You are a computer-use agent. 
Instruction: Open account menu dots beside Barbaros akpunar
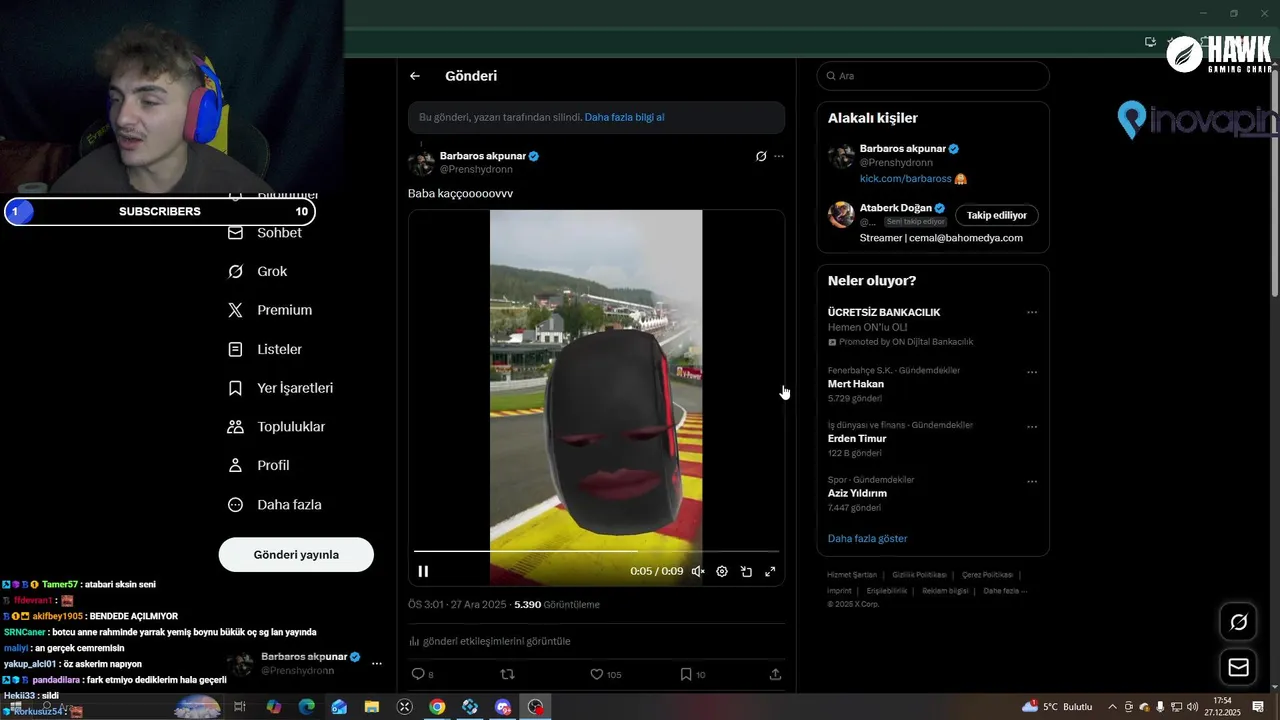click(377, 663)
